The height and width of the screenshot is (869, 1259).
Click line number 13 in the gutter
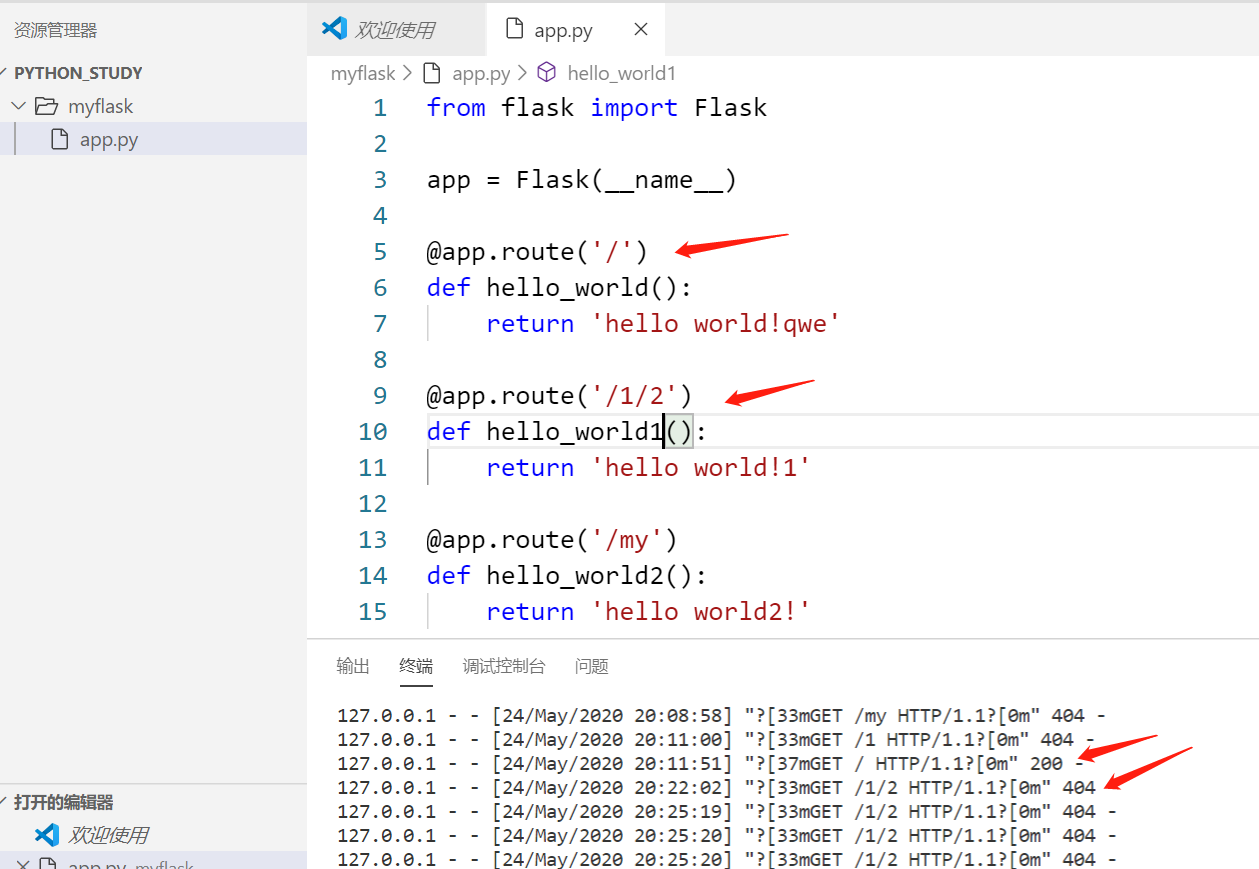point(372,540)
